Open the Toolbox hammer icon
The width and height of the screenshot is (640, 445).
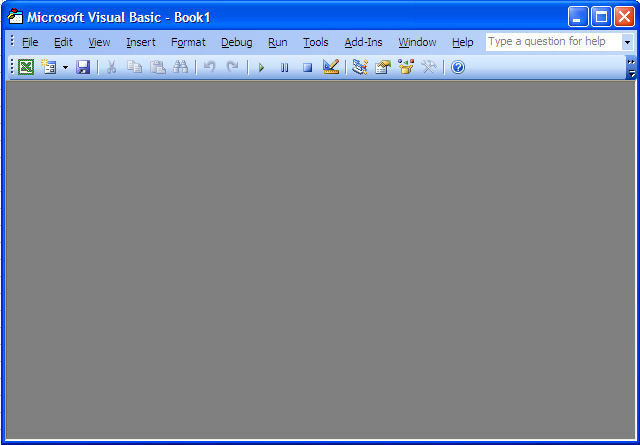pos(429,67)
